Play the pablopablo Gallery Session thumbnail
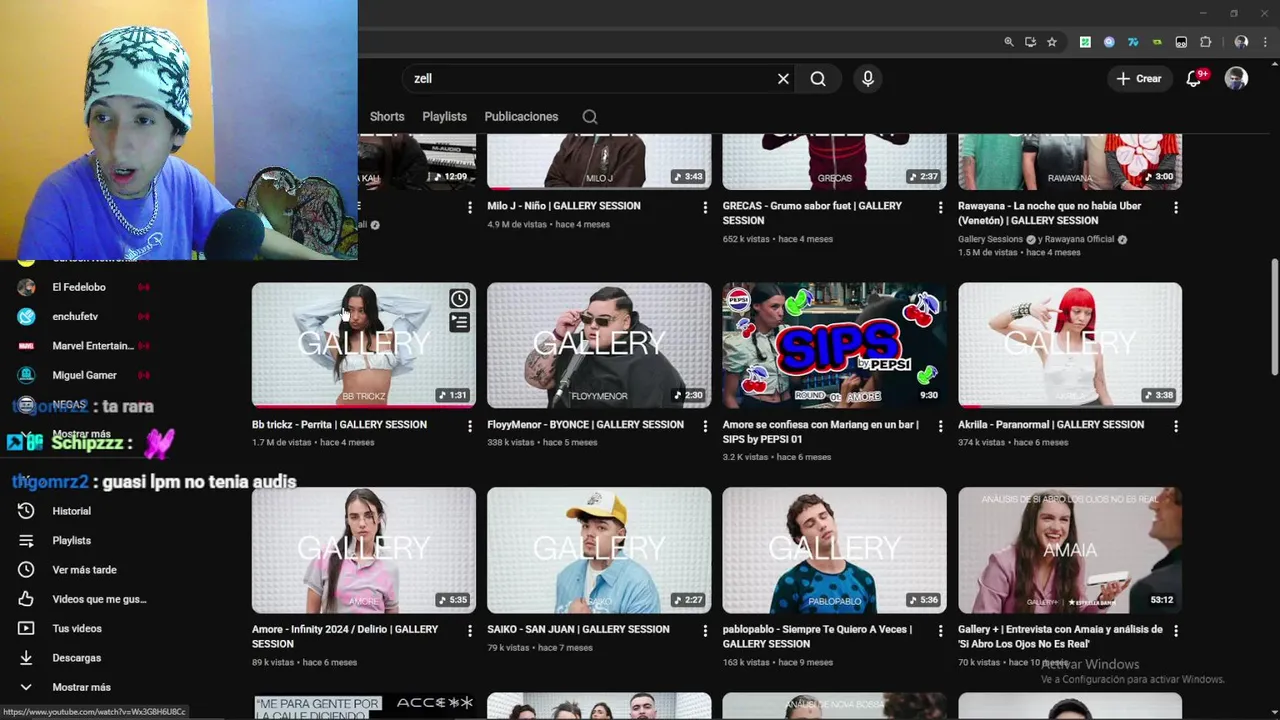The image size is (1280, 720). pos(834,550)
